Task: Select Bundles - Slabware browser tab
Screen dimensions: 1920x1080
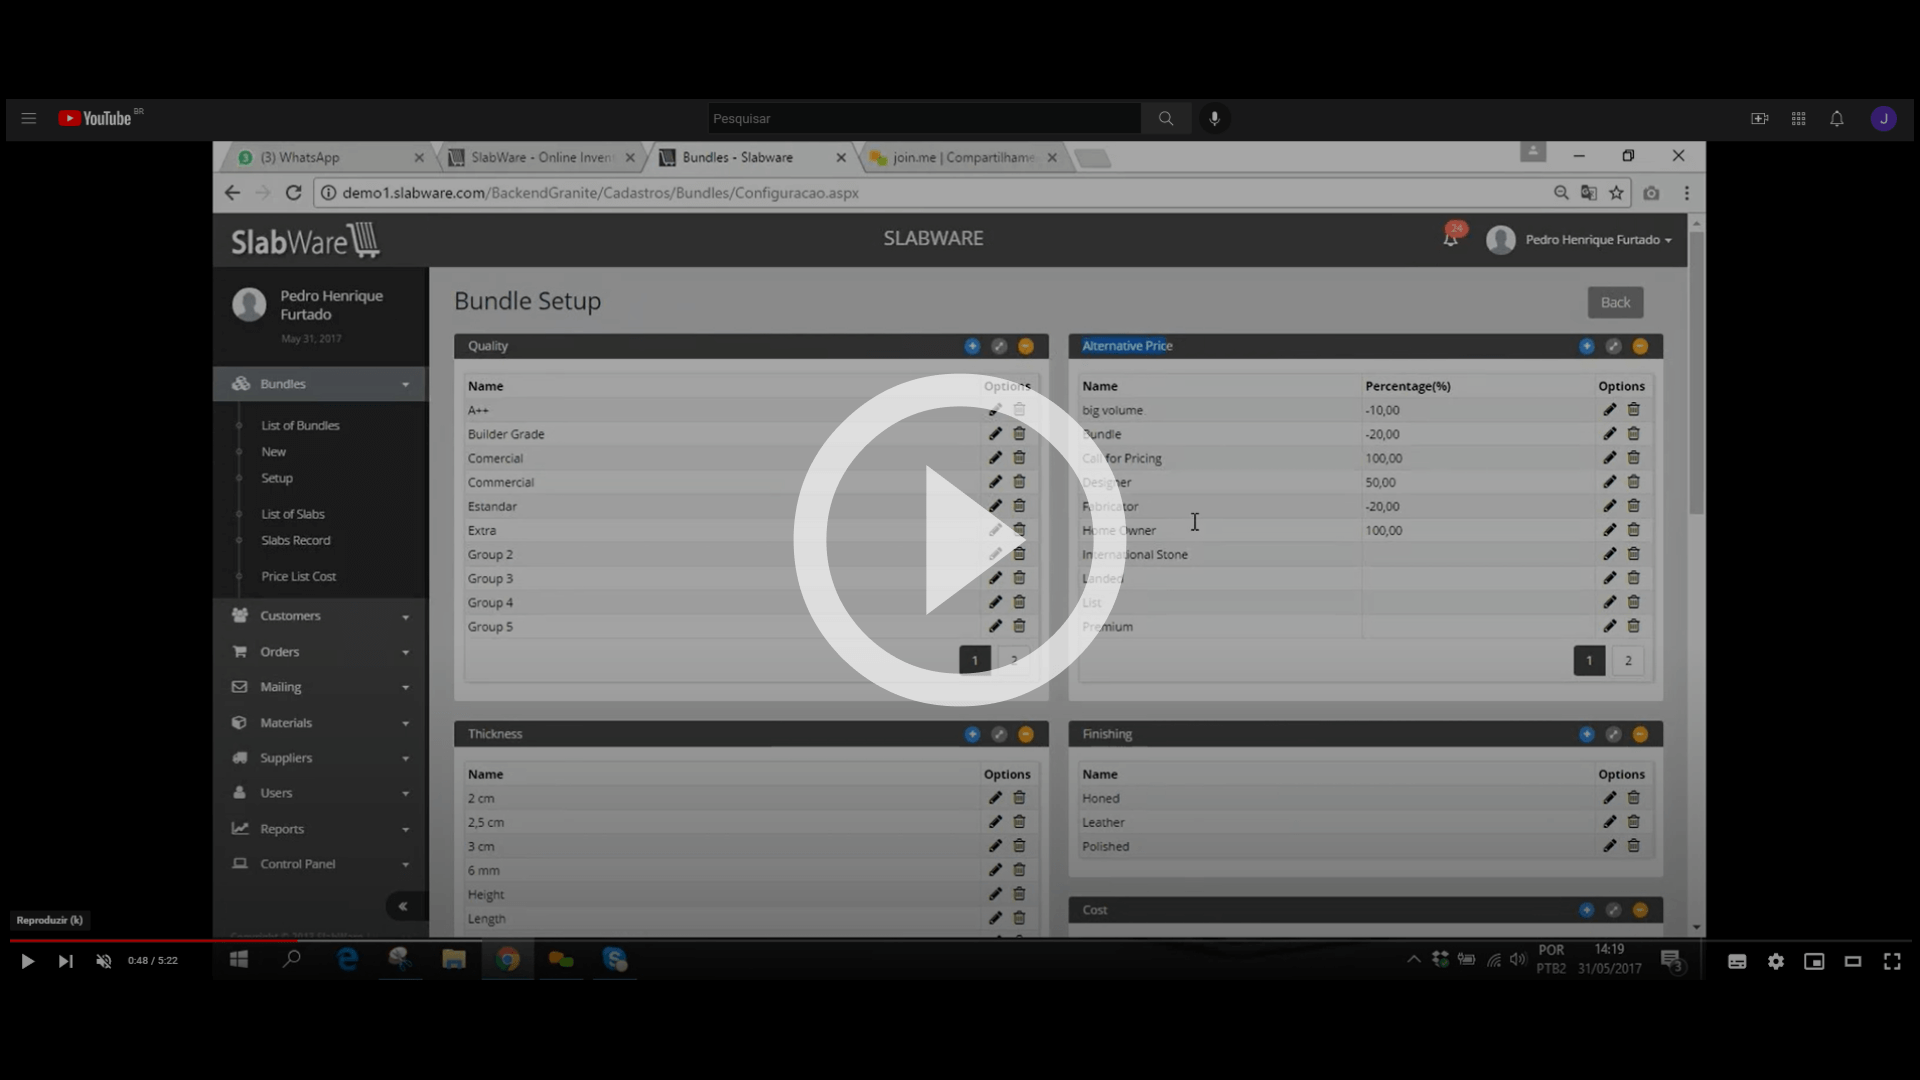Action: (x=752, y=157)
